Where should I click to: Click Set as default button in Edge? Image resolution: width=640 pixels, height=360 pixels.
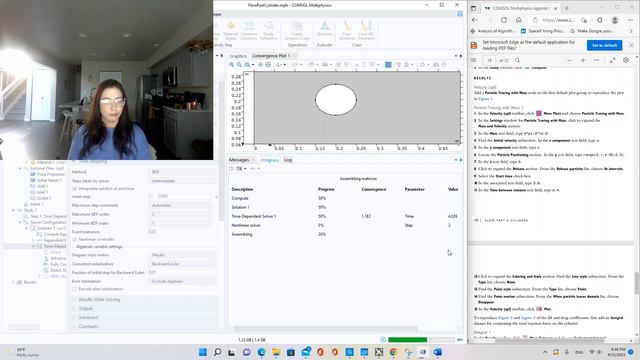click(604, 45)
